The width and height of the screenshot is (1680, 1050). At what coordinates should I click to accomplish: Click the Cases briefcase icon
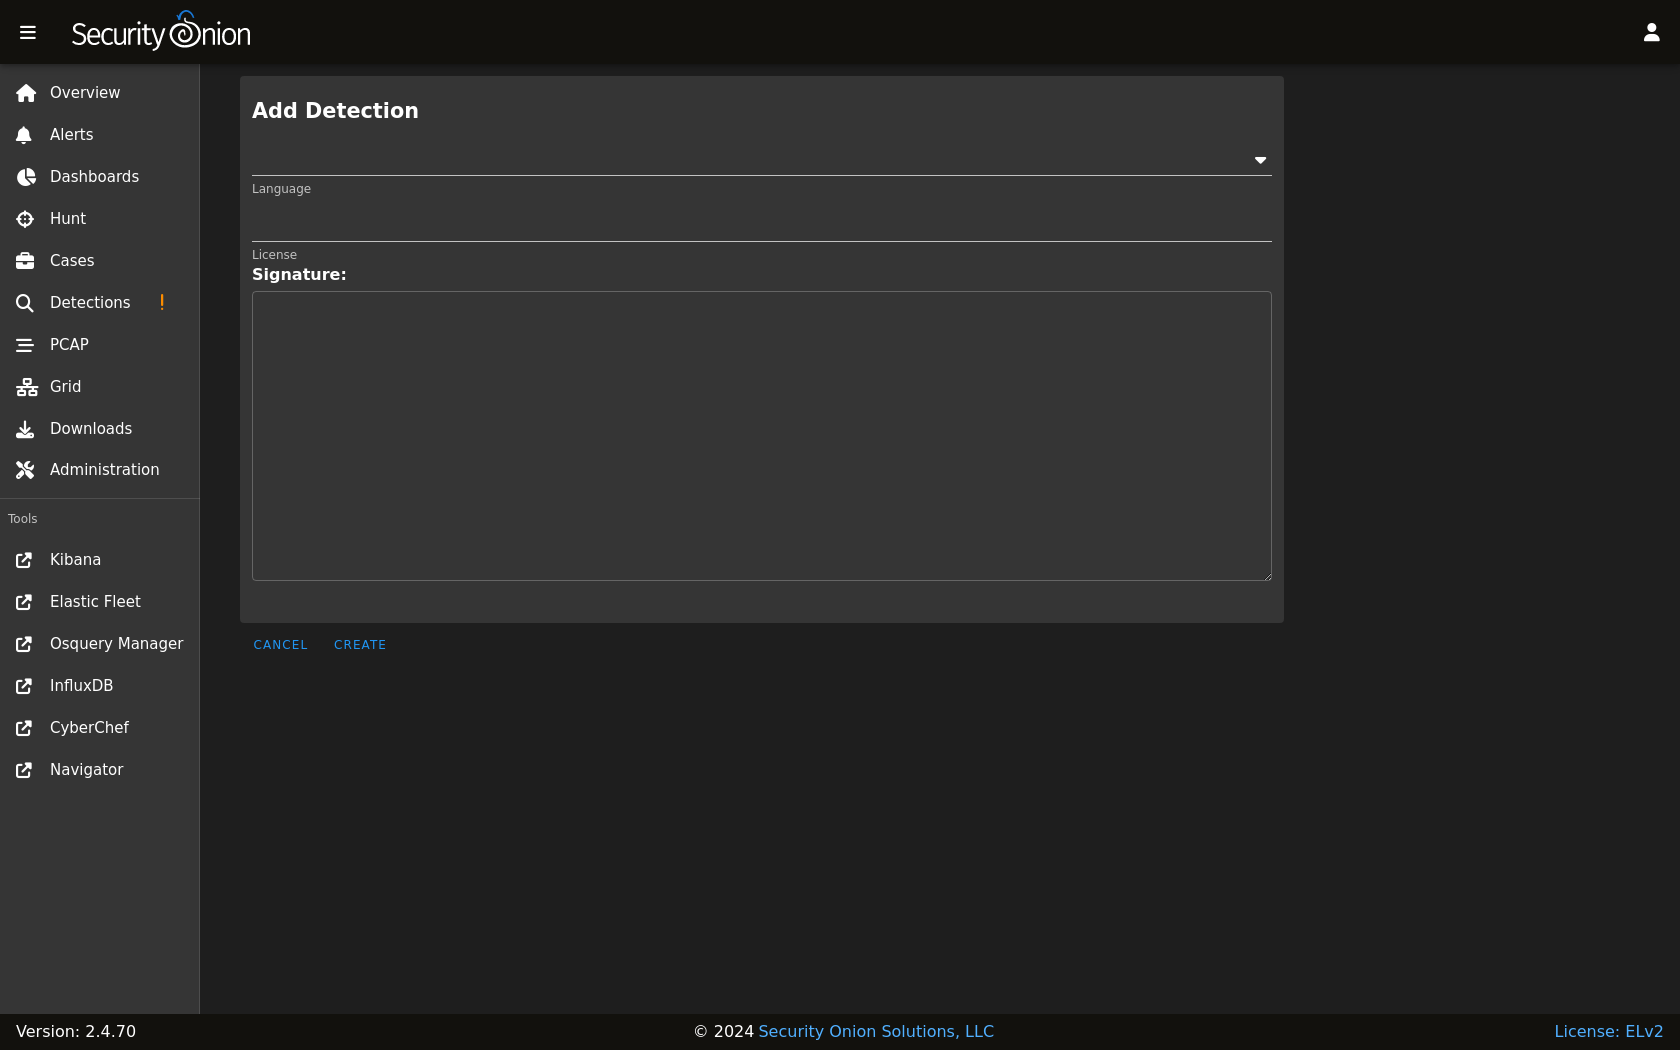(25, 261)
